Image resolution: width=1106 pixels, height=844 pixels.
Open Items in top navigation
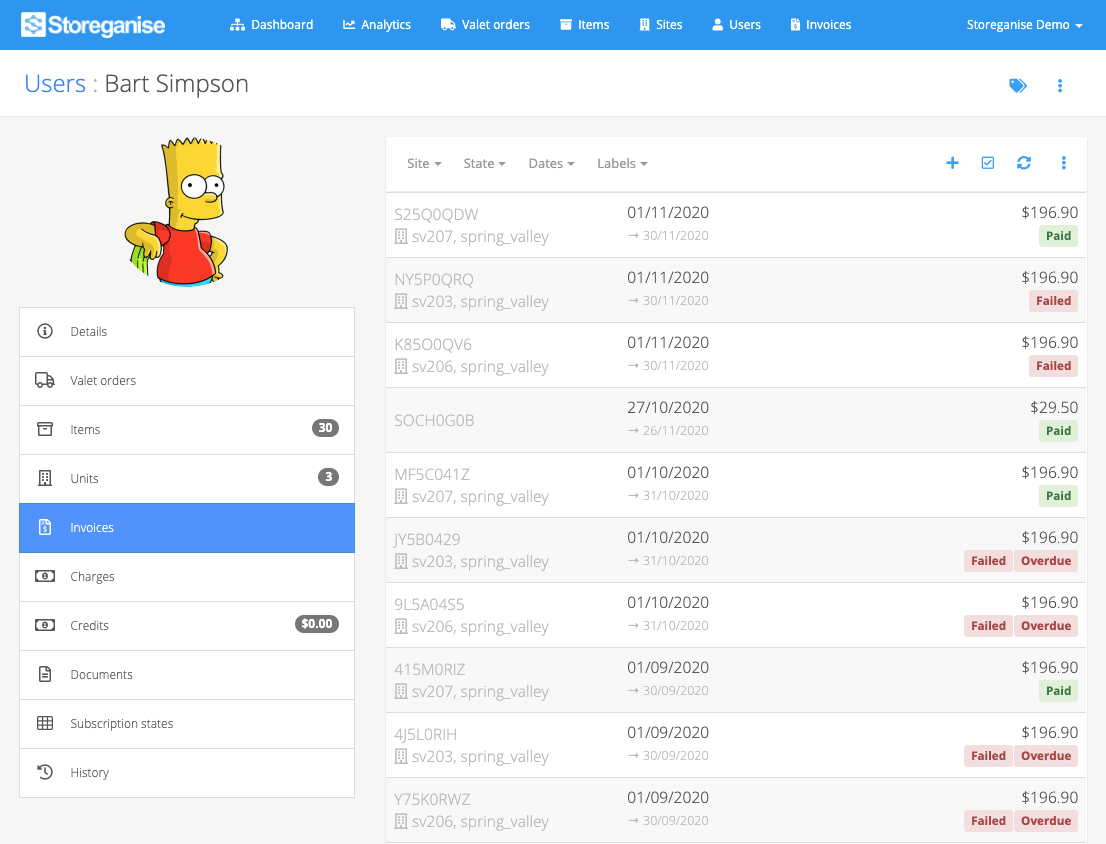585,25
